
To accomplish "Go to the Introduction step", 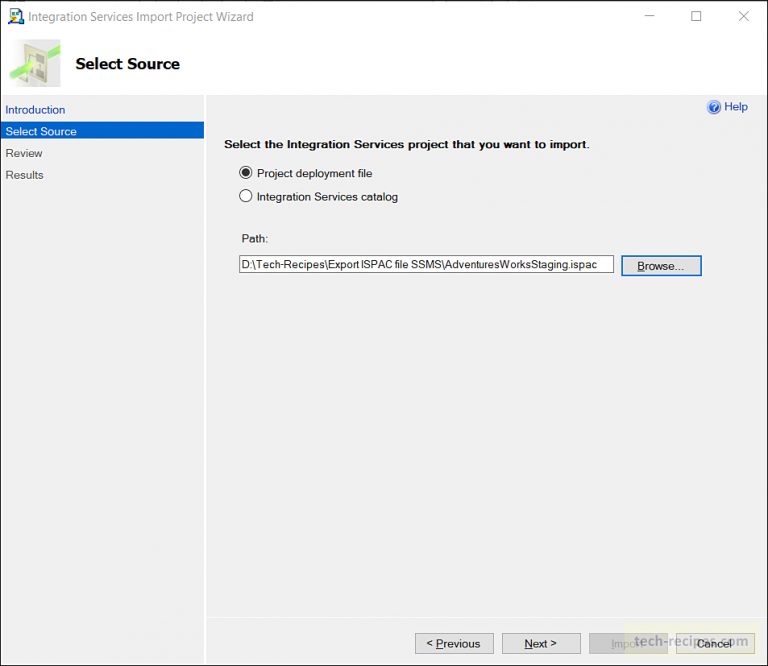I will pyautogui.click(x=35, y=110).
